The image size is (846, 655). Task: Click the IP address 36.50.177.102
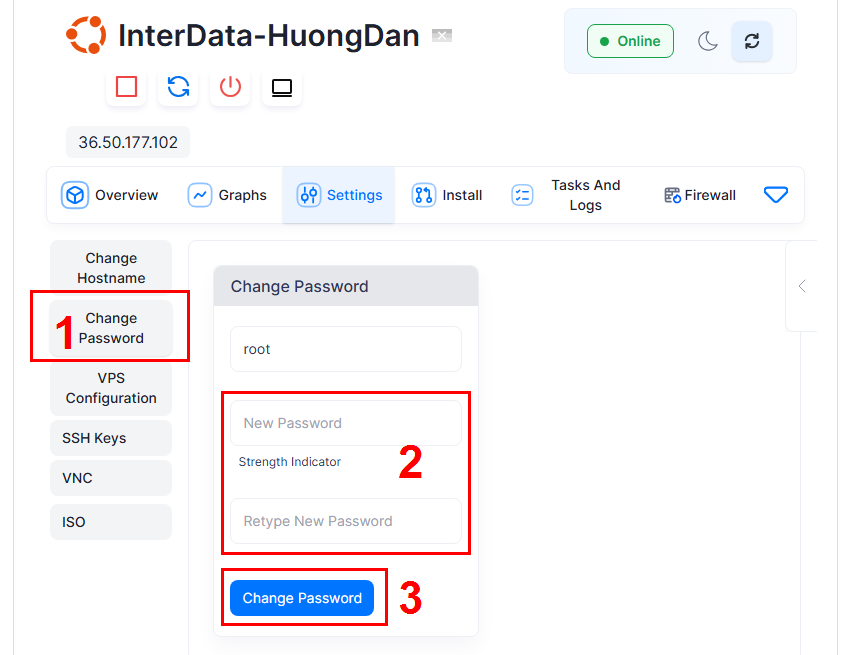point(128,142)
